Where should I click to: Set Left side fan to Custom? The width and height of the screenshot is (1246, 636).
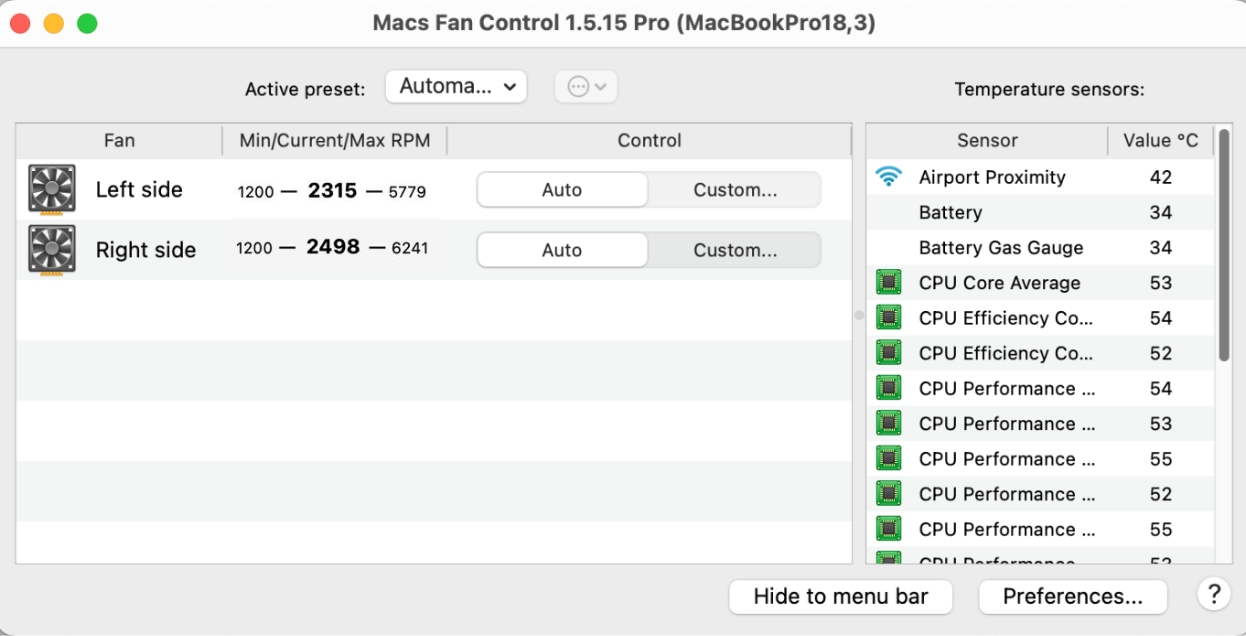tap(735, 190)
